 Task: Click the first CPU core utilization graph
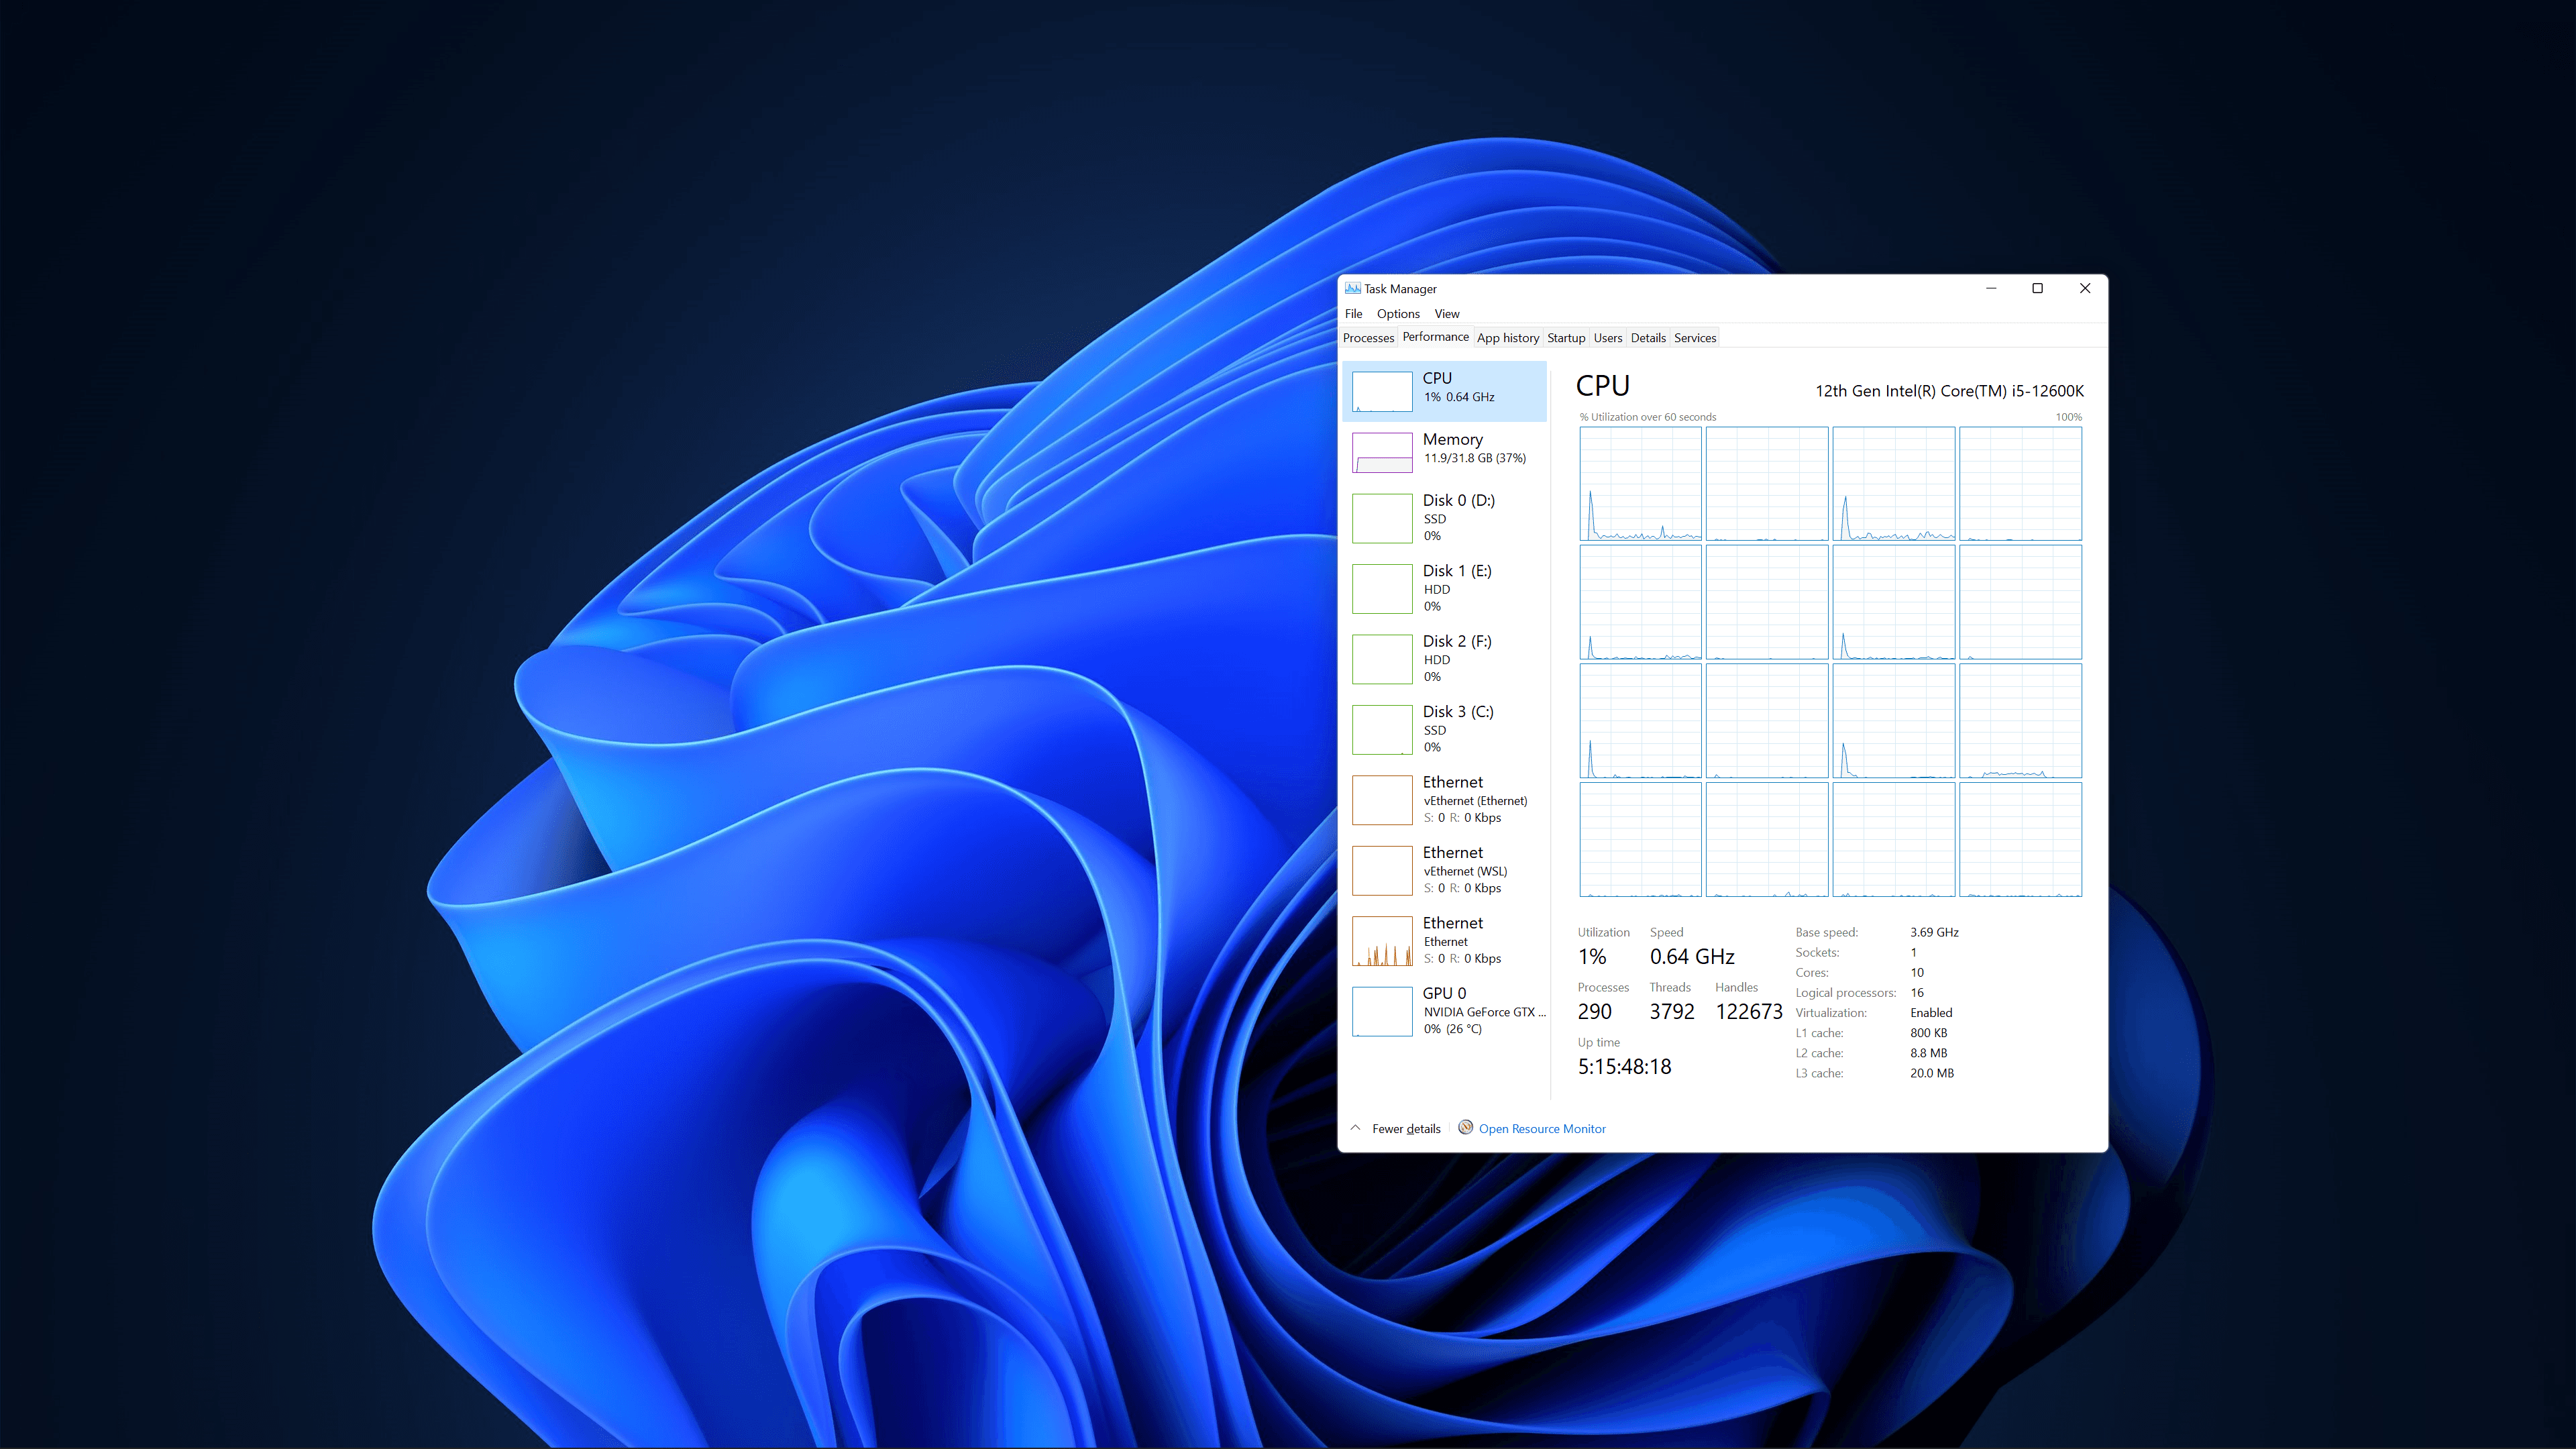[1640, 483]
